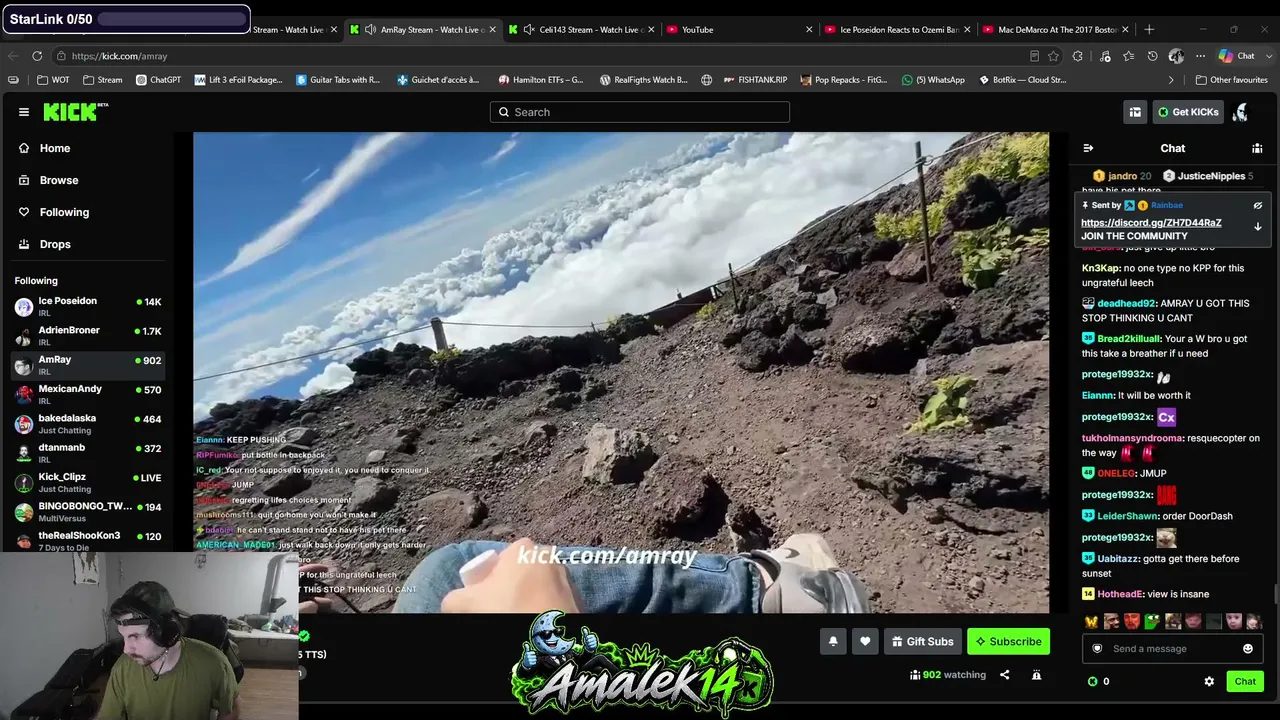Open browser Extensions puzzle icon

point(1078,56)
